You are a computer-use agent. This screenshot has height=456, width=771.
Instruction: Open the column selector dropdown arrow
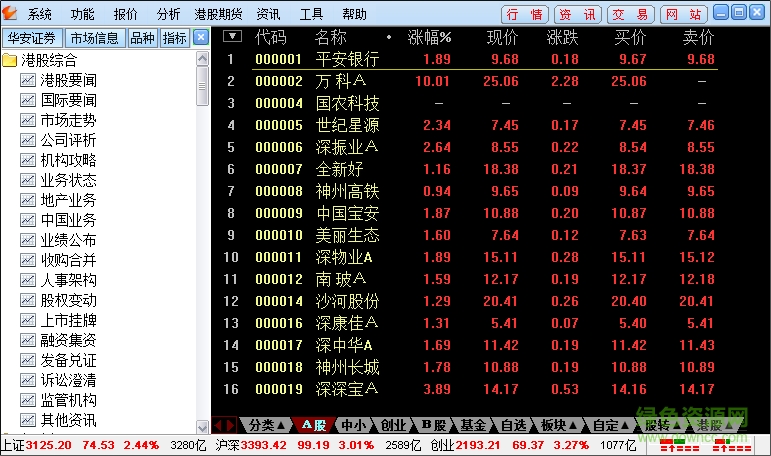(232, 36)
